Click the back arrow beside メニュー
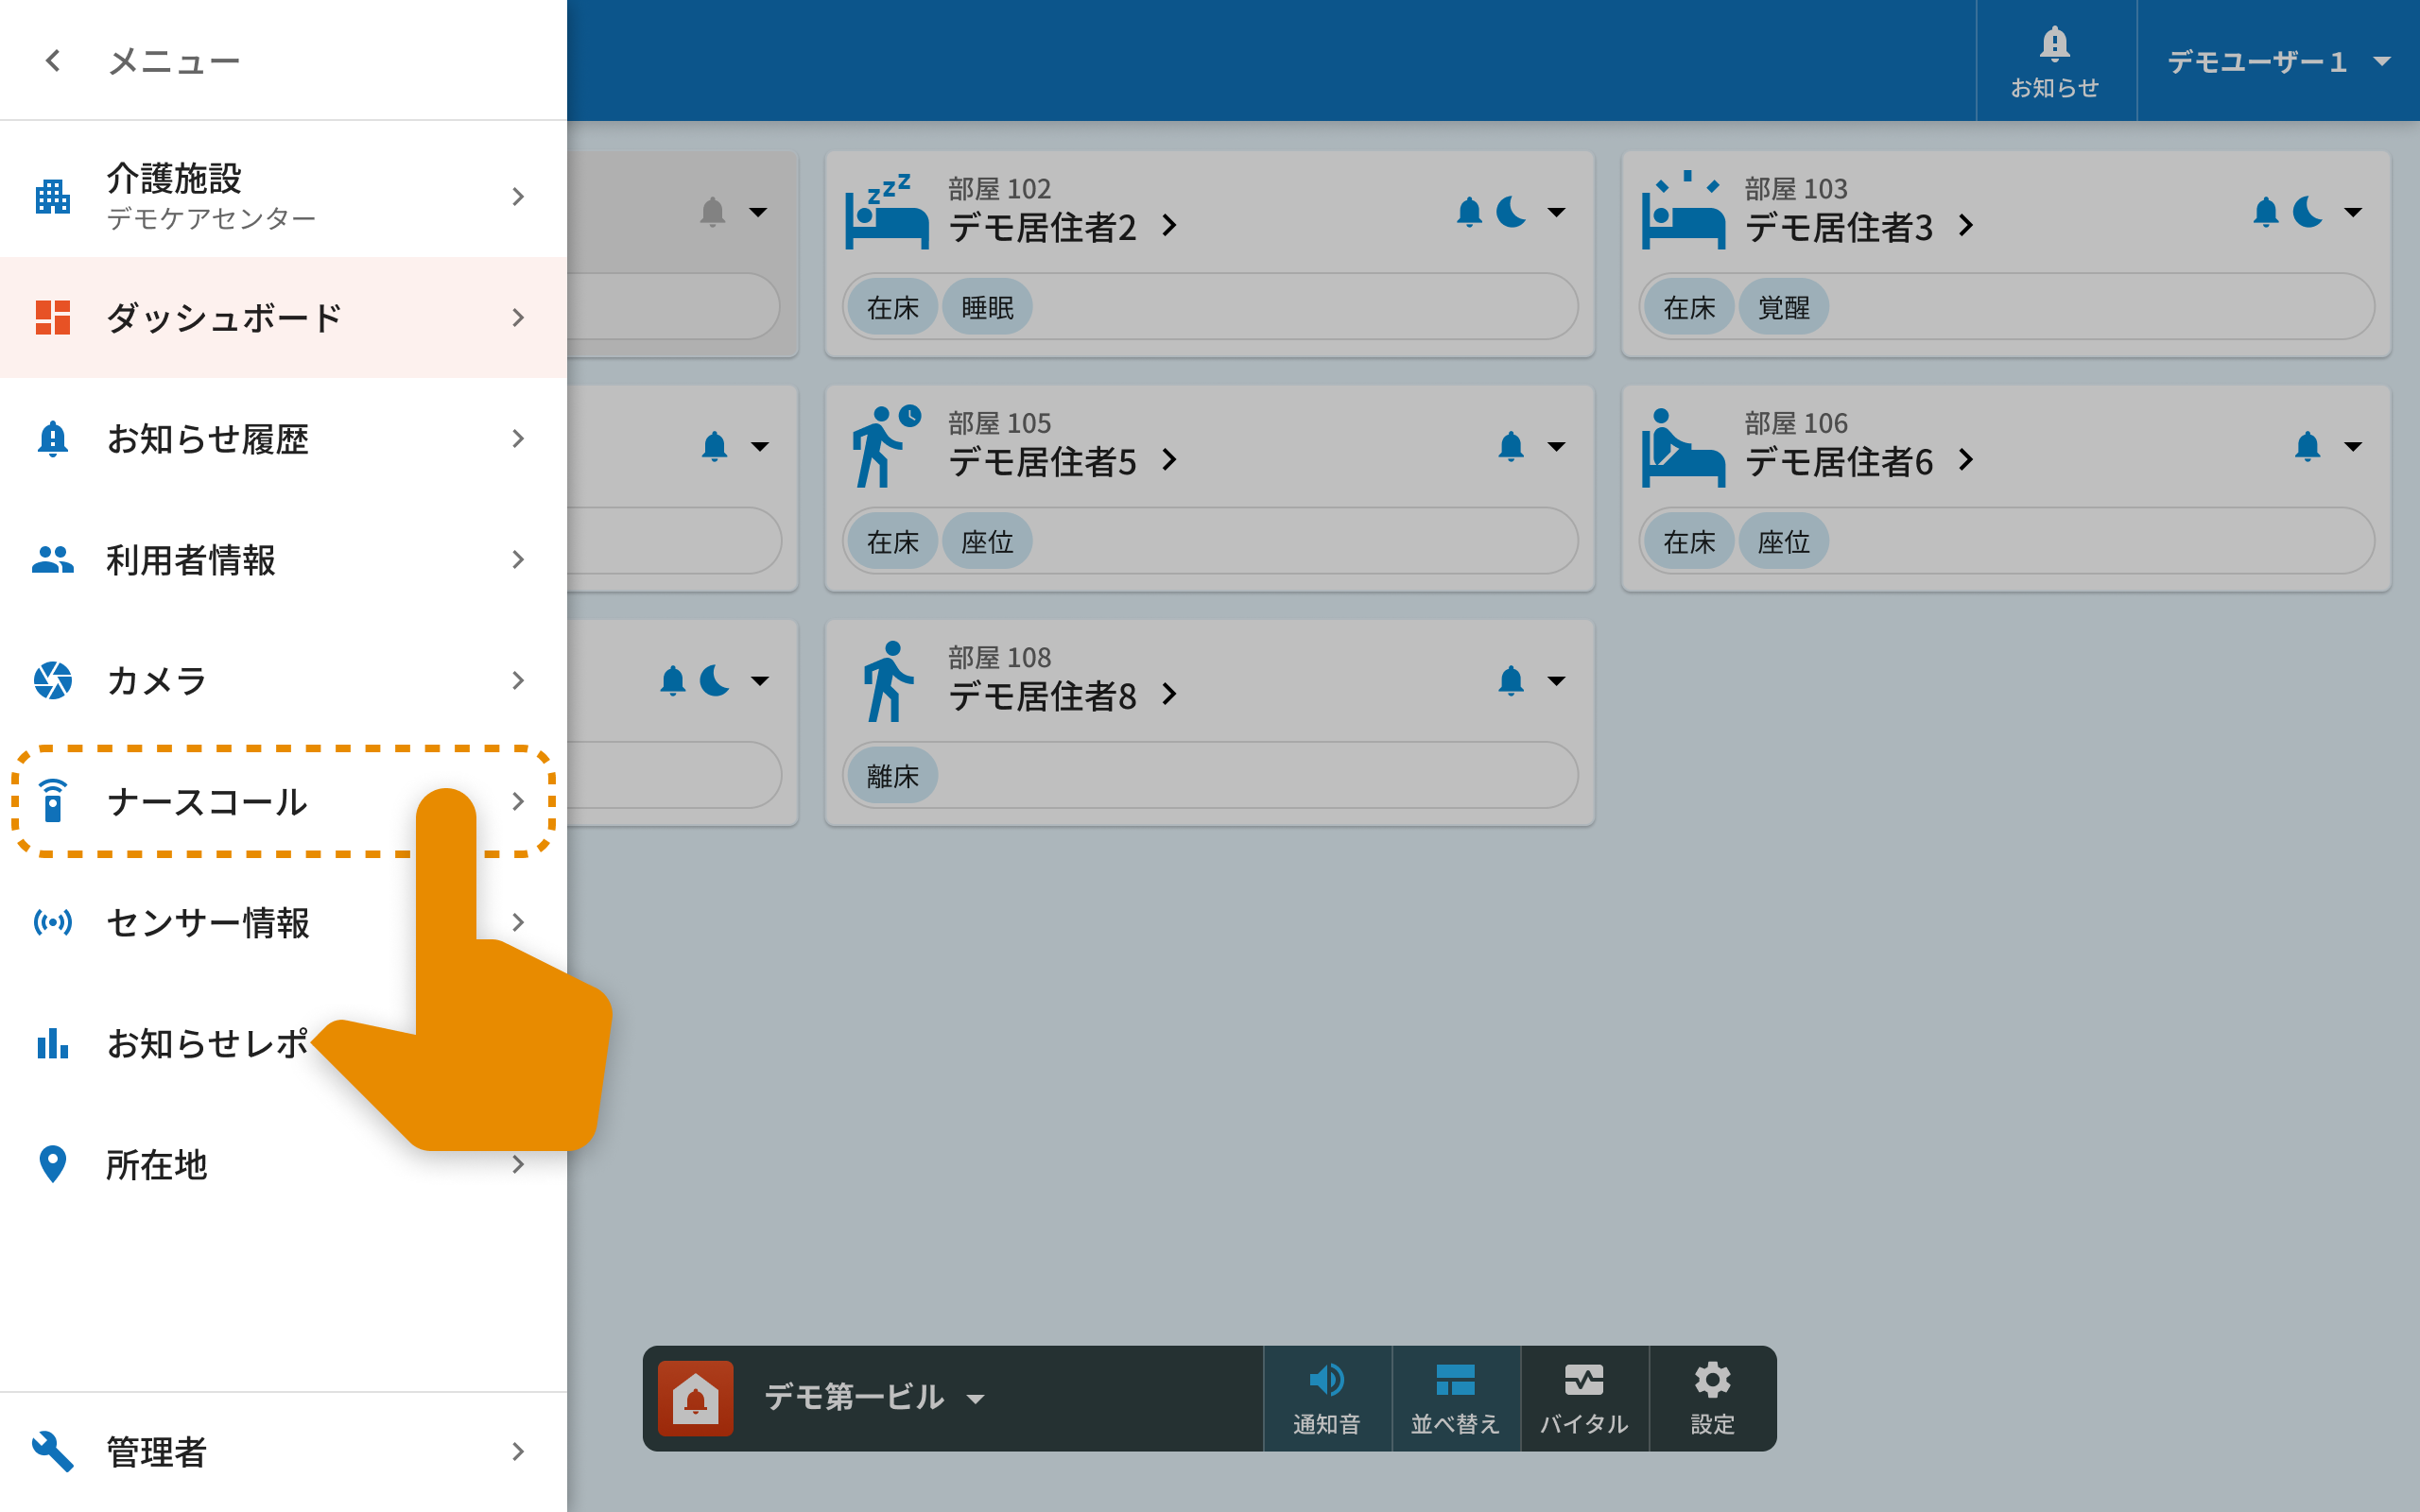The height and width of the screenshot is (1512, 2420). tap(53, 61)
